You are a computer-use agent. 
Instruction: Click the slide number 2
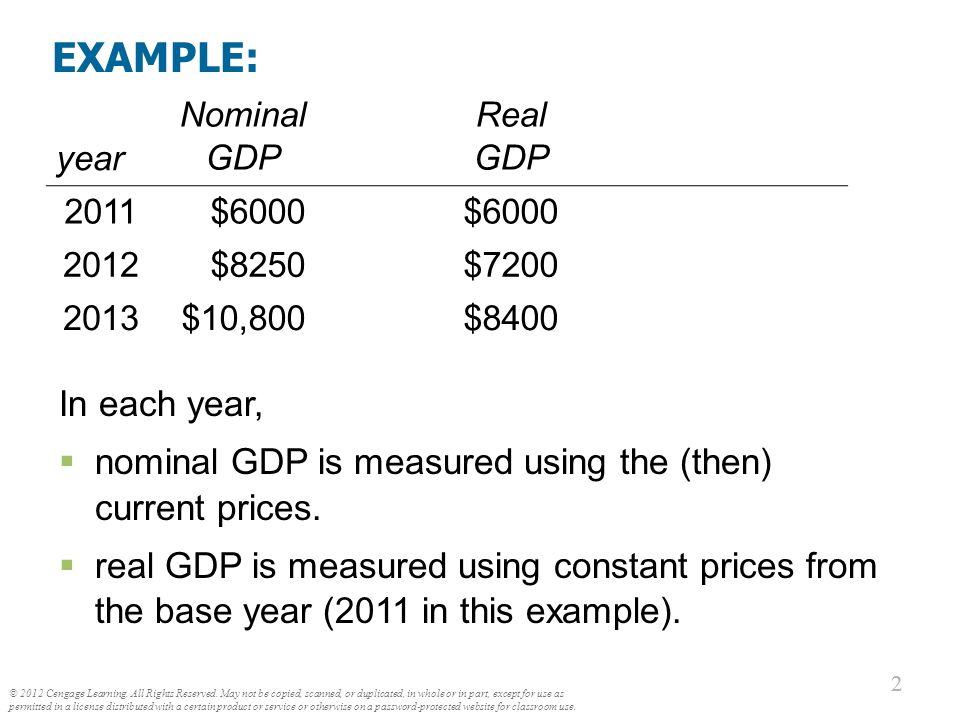pos(896,684)
